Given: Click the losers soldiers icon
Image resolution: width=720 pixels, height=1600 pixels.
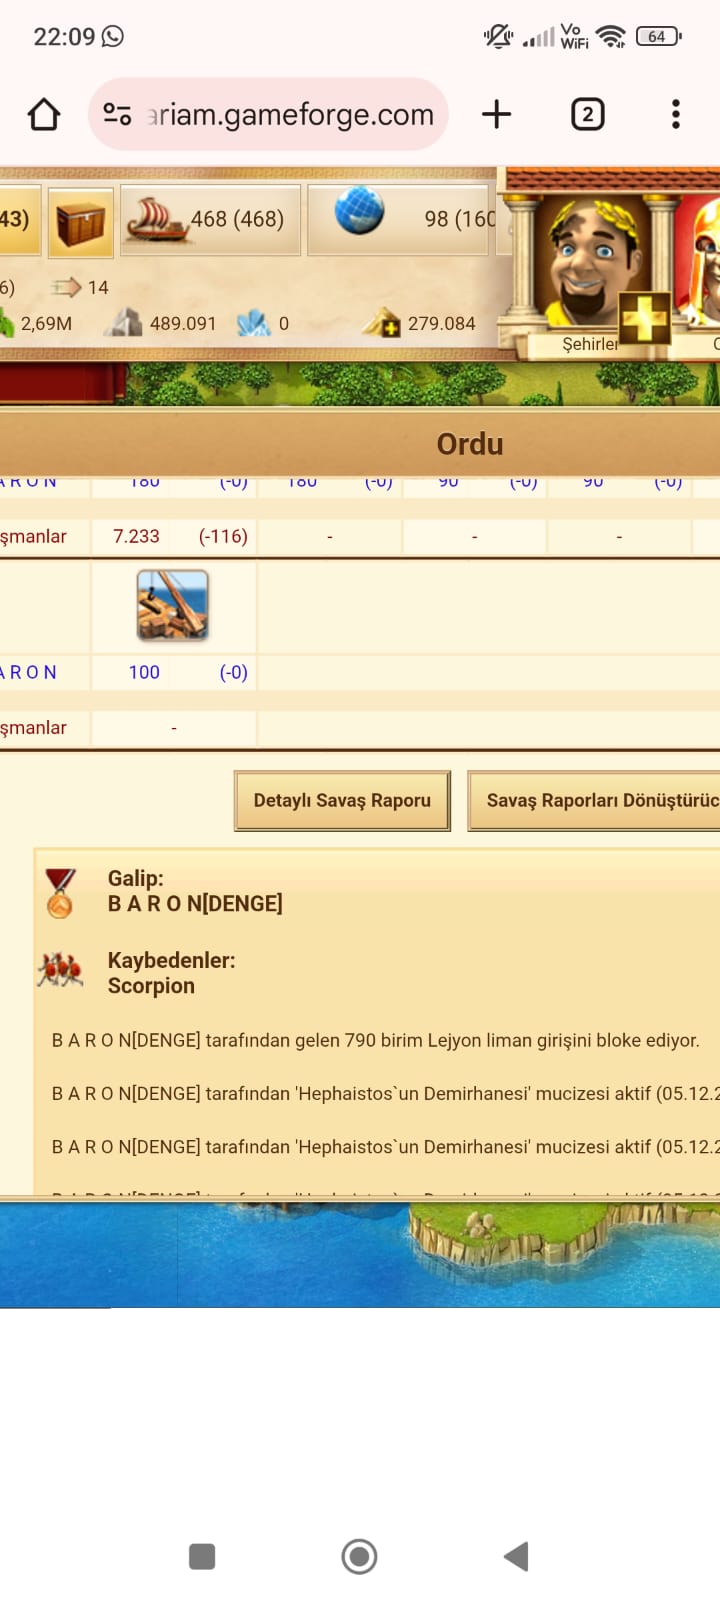Looking at the screenshot, I should (x=60, y=970).
